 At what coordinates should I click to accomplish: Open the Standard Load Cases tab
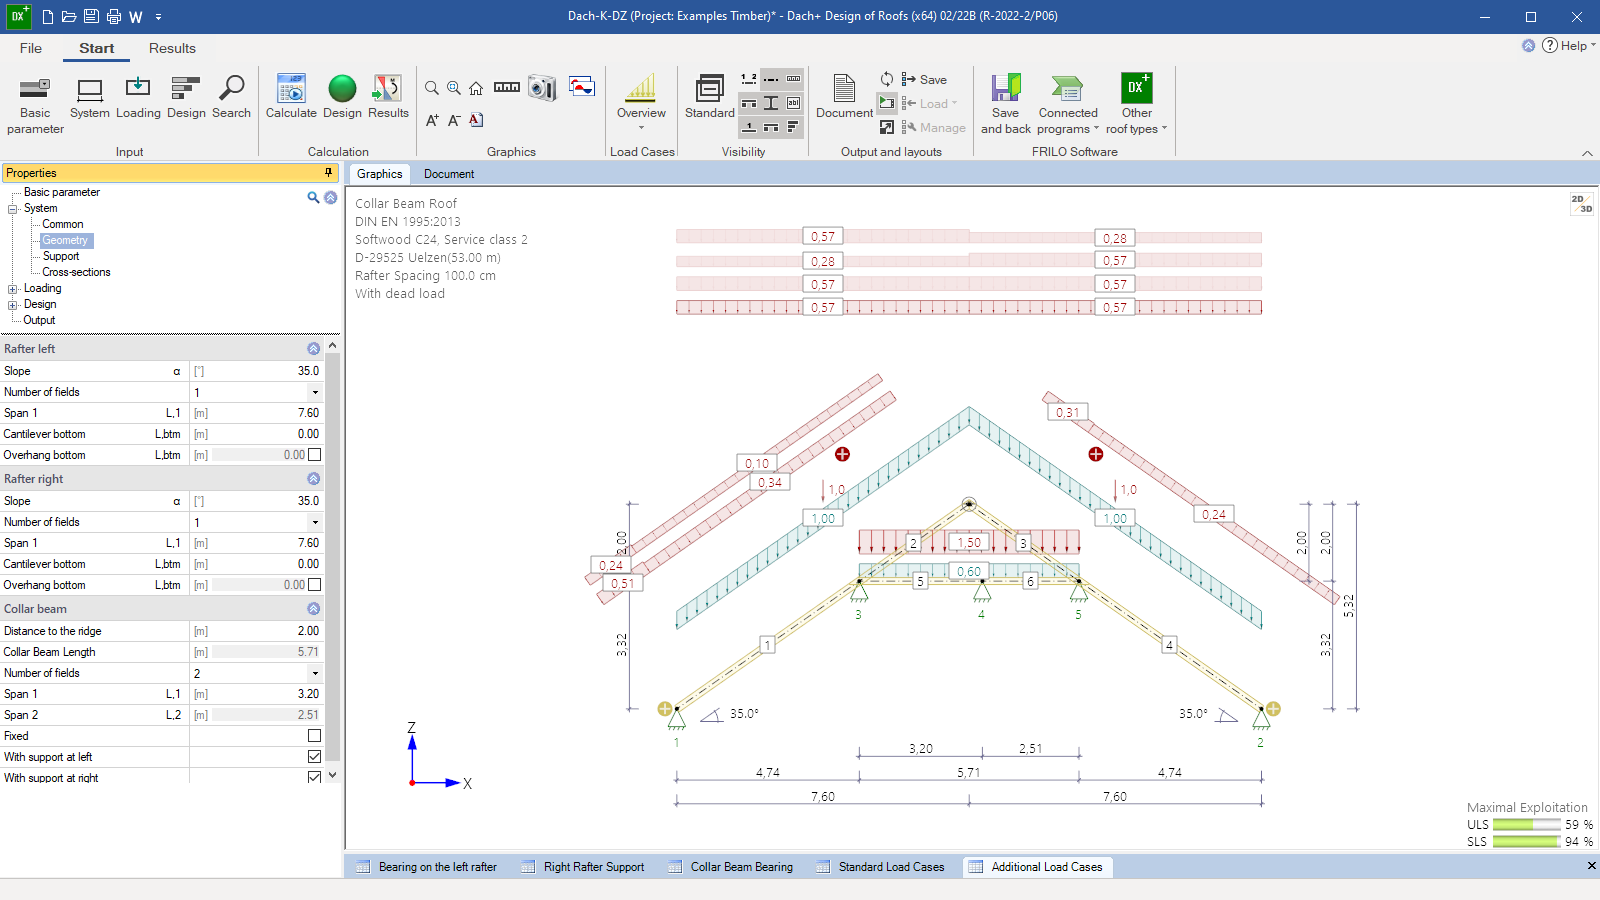(881, 867)
